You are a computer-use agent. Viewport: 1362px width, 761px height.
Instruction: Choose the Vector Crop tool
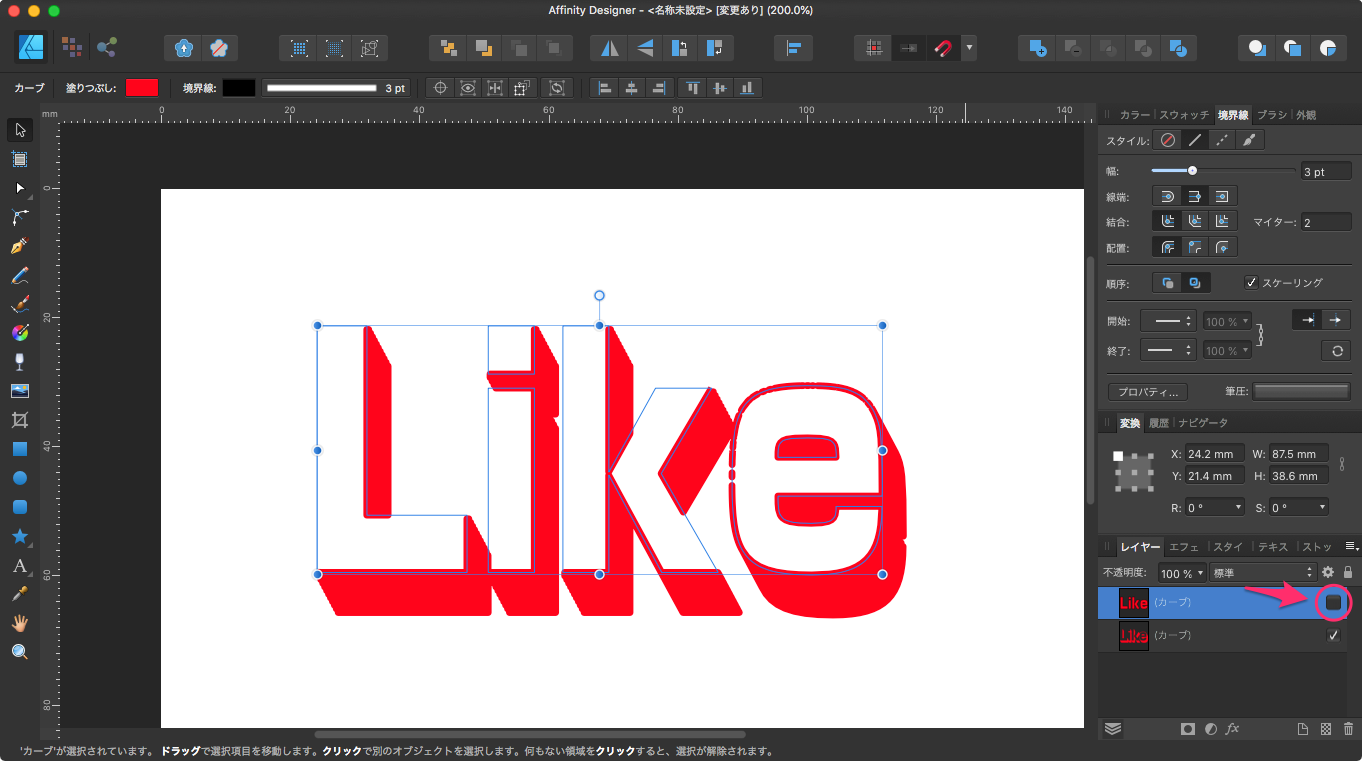coord(19,420)
